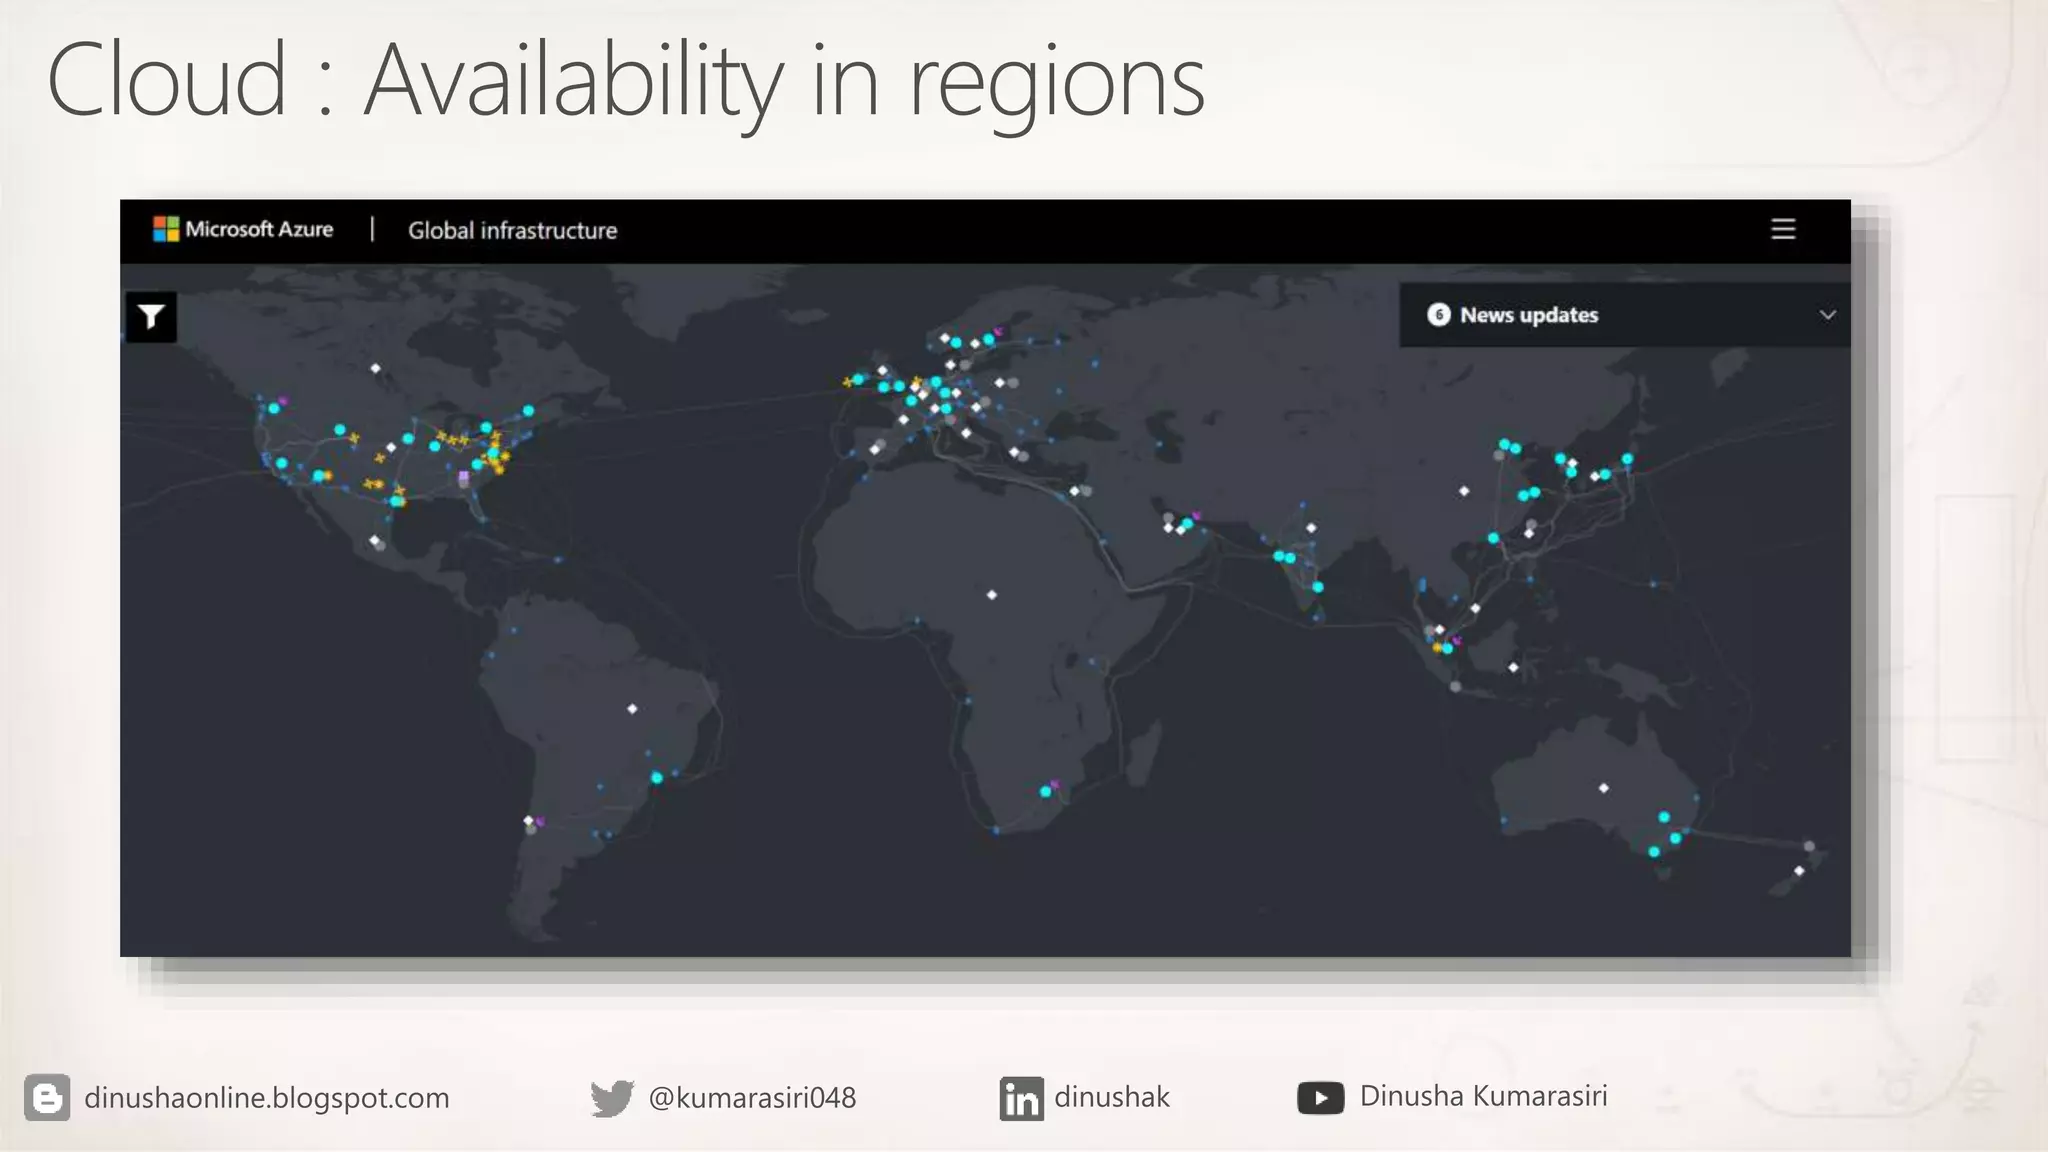2048x1152 pixels.
Task: Select the cyan region marker in South Africa
Action: coord(1045,791)
